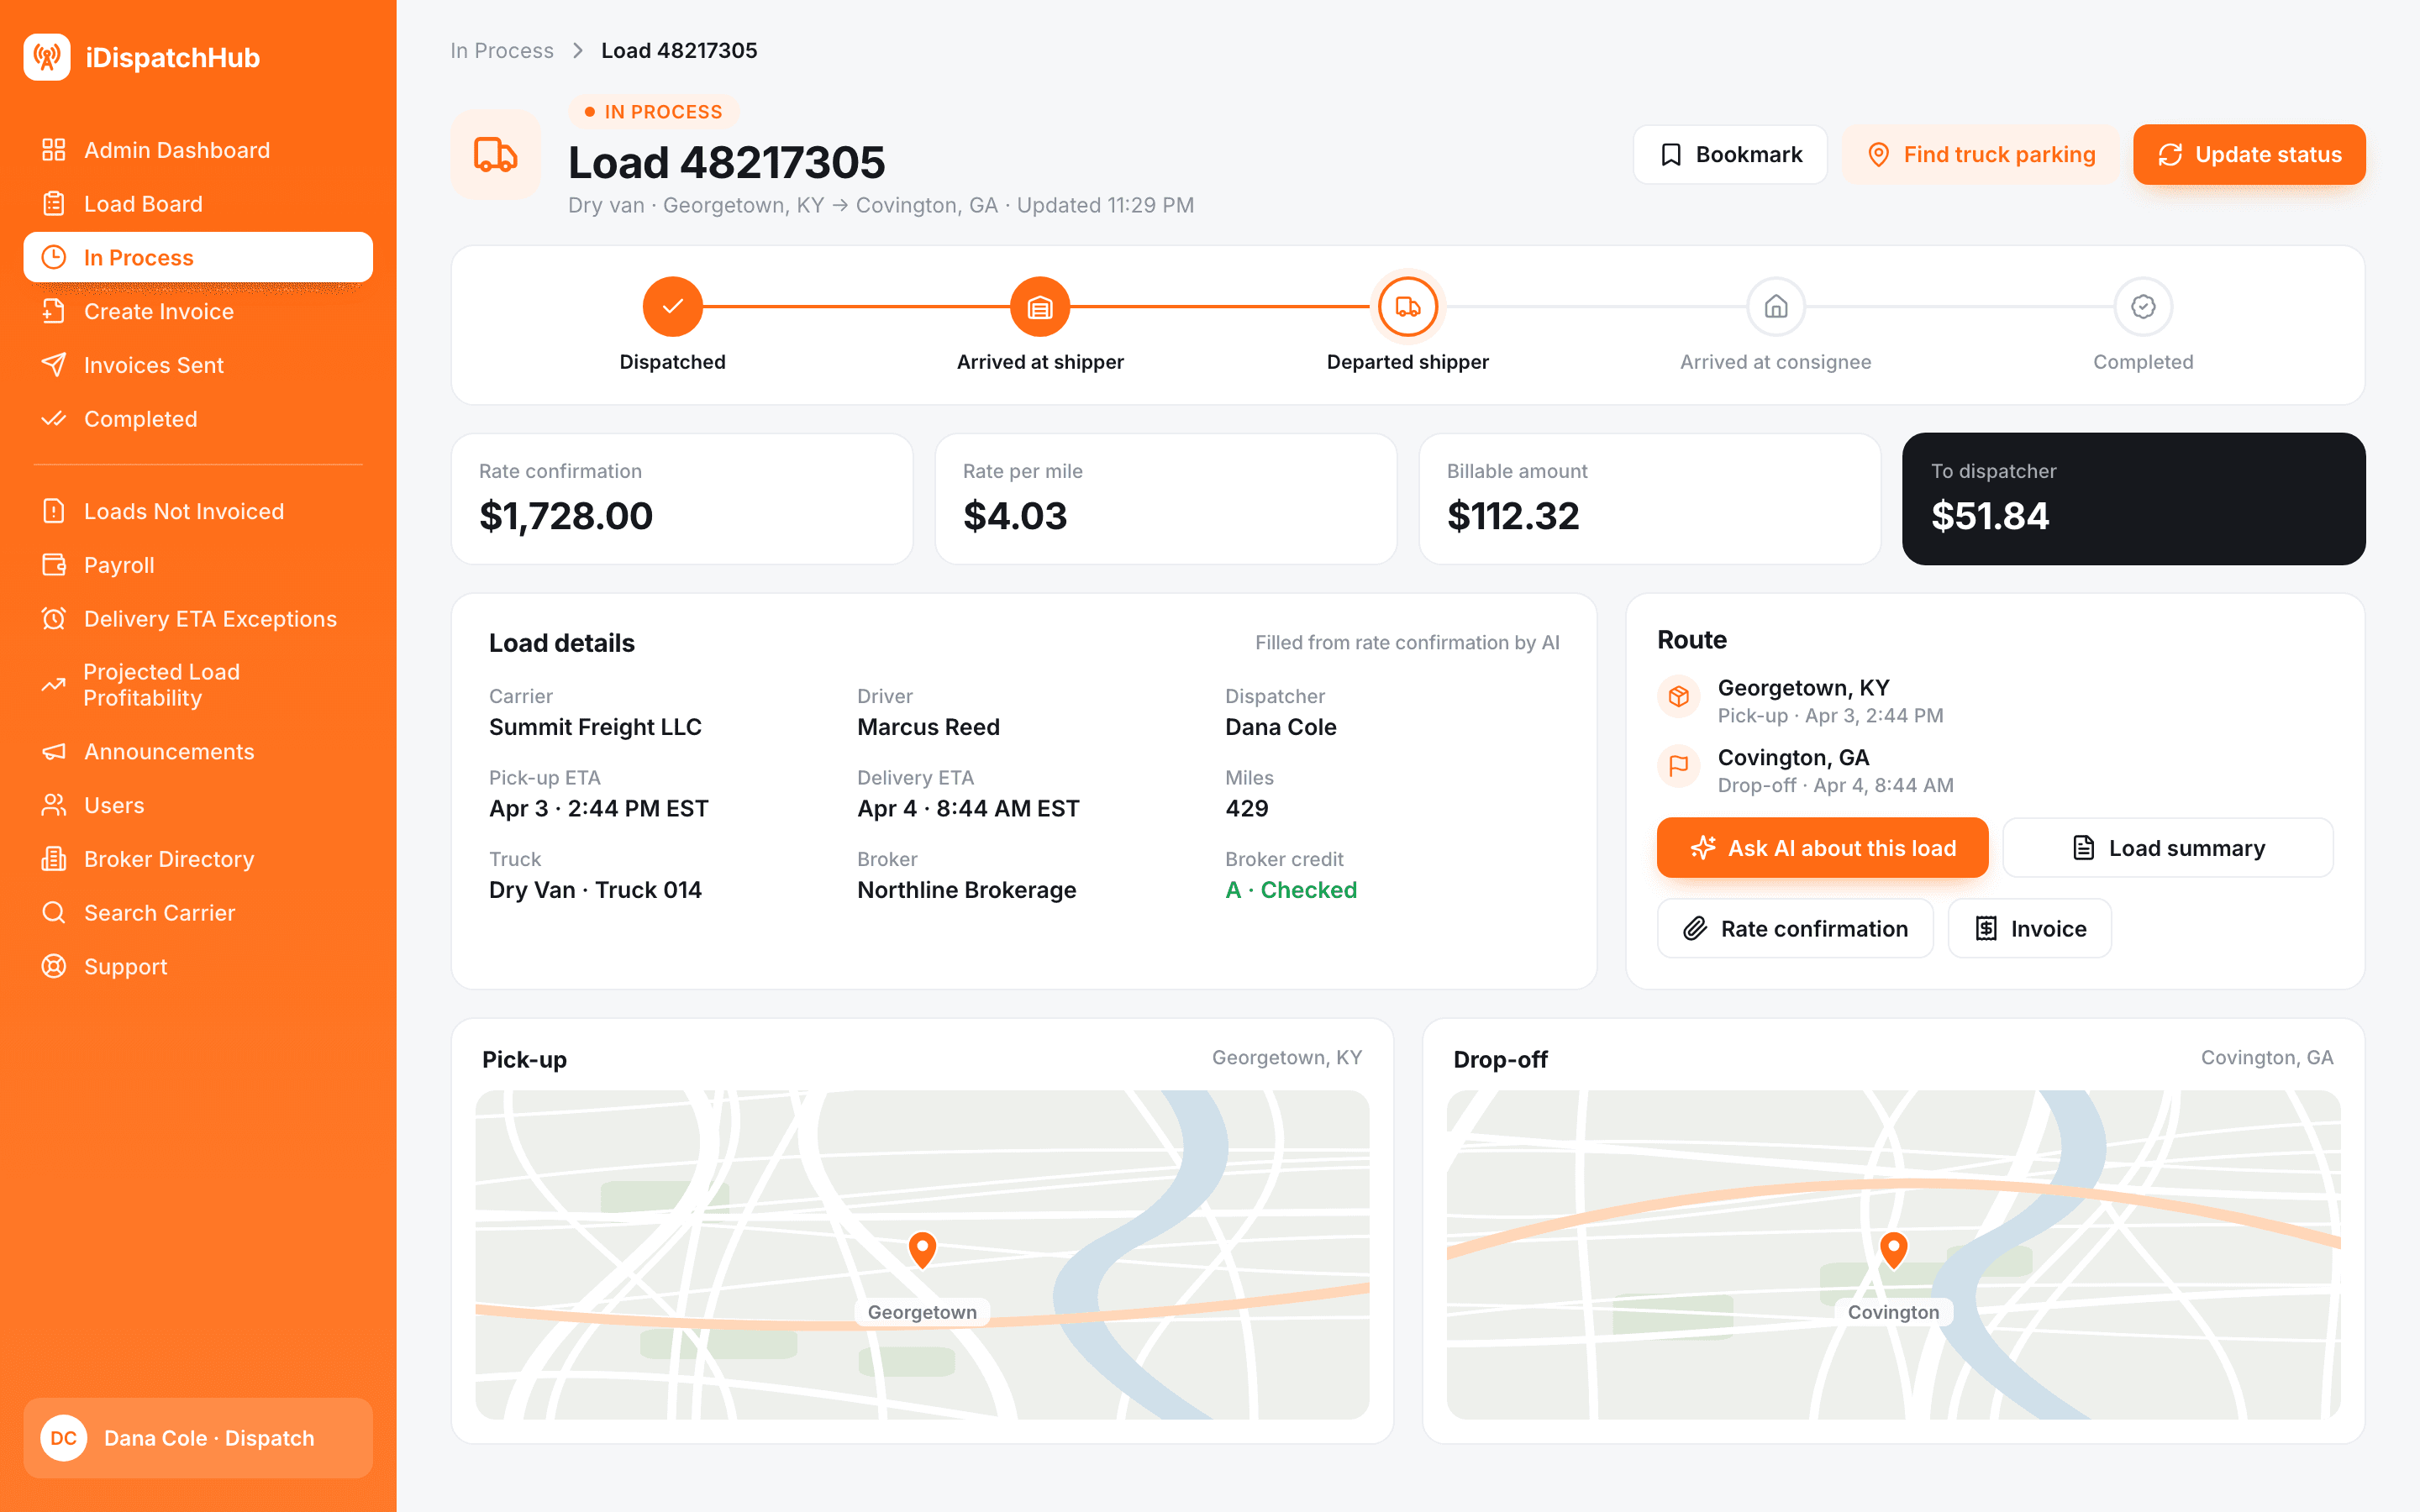Click the Invoices Sent paper-plane icon
Screen dimensions: 2420x1512
54,365
